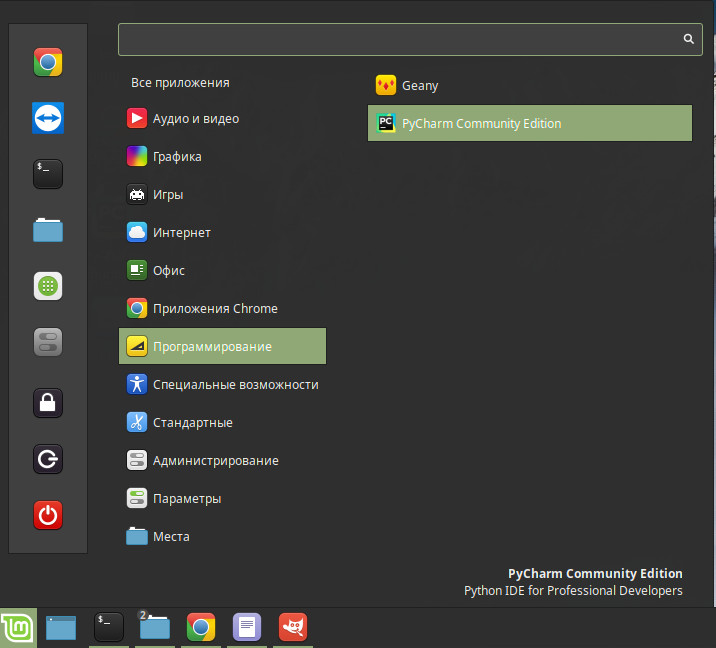This screenshot has width=716, height=648.
Task: Open the Администрирование category
Action: [222, 460]
